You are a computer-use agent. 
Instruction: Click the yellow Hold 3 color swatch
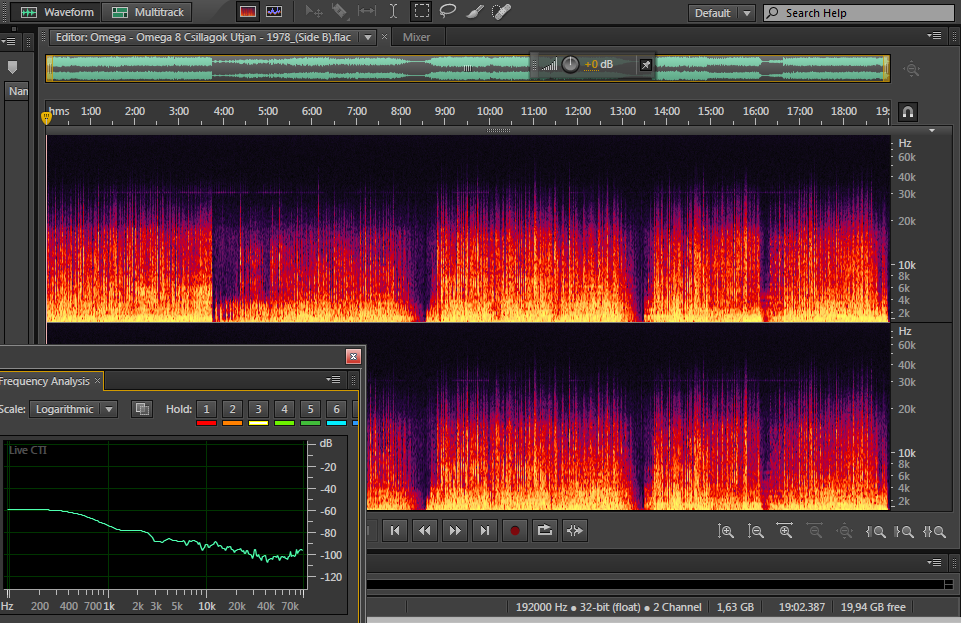coord(259,423)
